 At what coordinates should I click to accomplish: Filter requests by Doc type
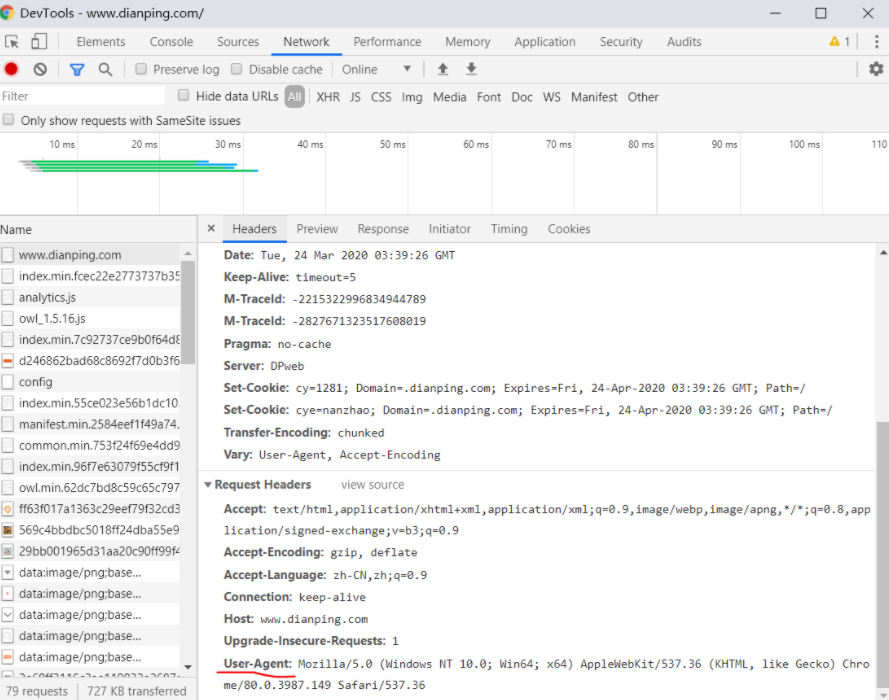(x=522, y=97)
